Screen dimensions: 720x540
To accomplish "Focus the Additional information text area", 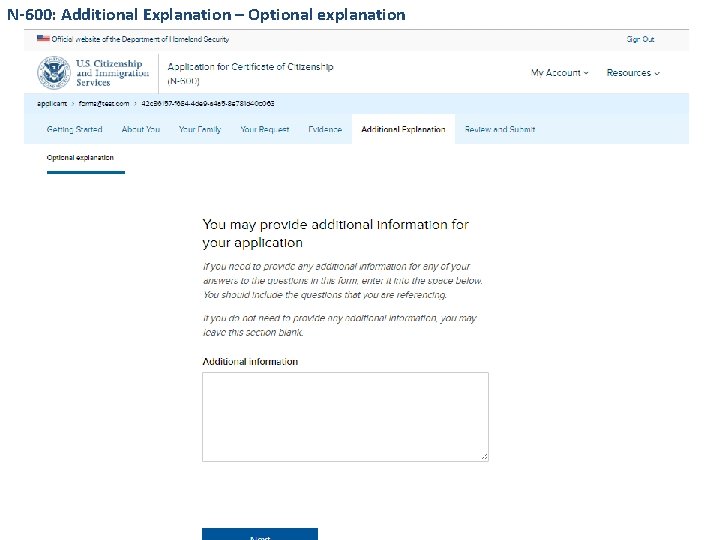I will click(x=345, y=417).
